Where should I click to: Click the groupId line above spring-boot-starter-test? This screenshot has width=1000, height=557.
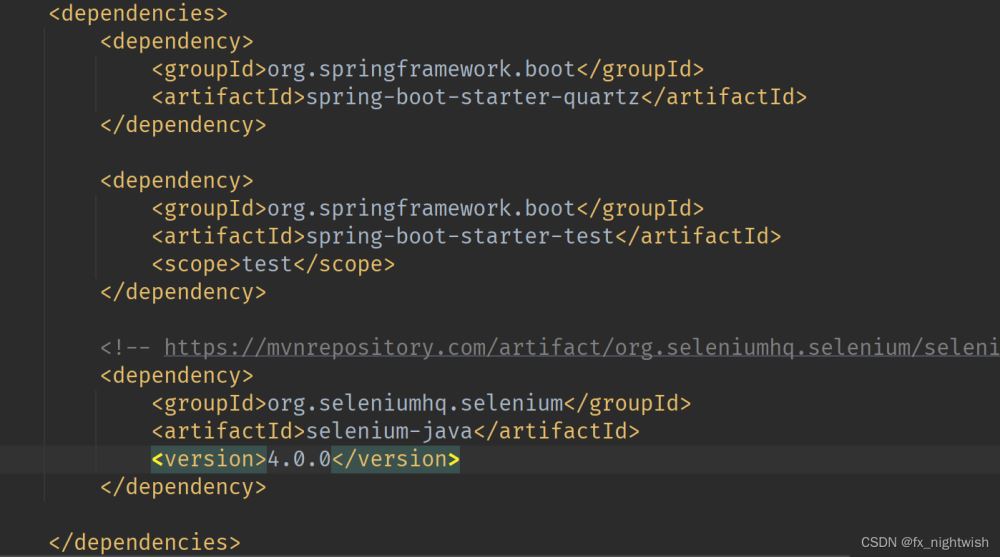click(x=427, y=208)
